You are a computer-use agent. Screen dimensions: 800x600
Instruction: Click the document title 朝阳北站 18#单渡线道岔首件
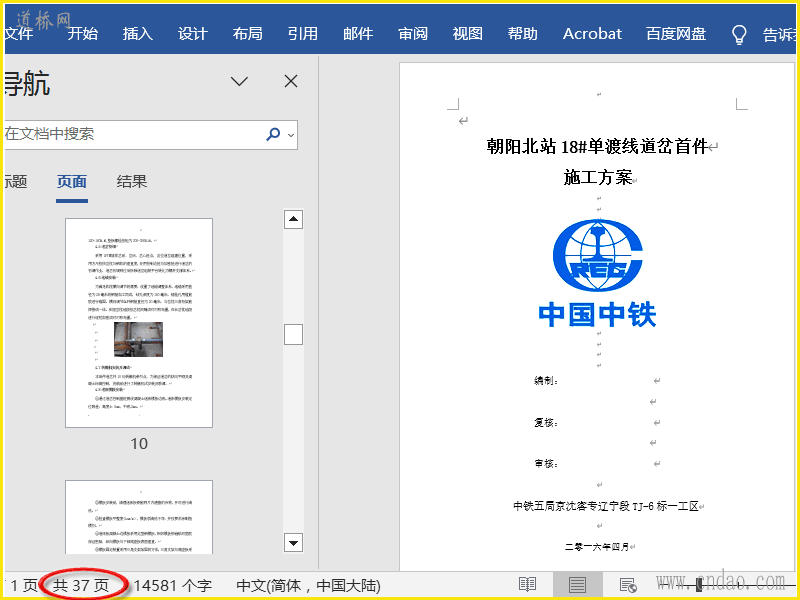[597, 147]
